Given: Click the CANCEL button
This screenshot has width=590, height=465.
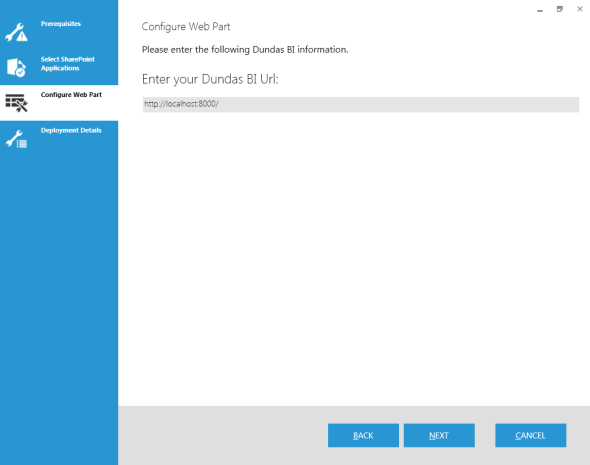Looking at the screenshot, I should pos(531,435).
